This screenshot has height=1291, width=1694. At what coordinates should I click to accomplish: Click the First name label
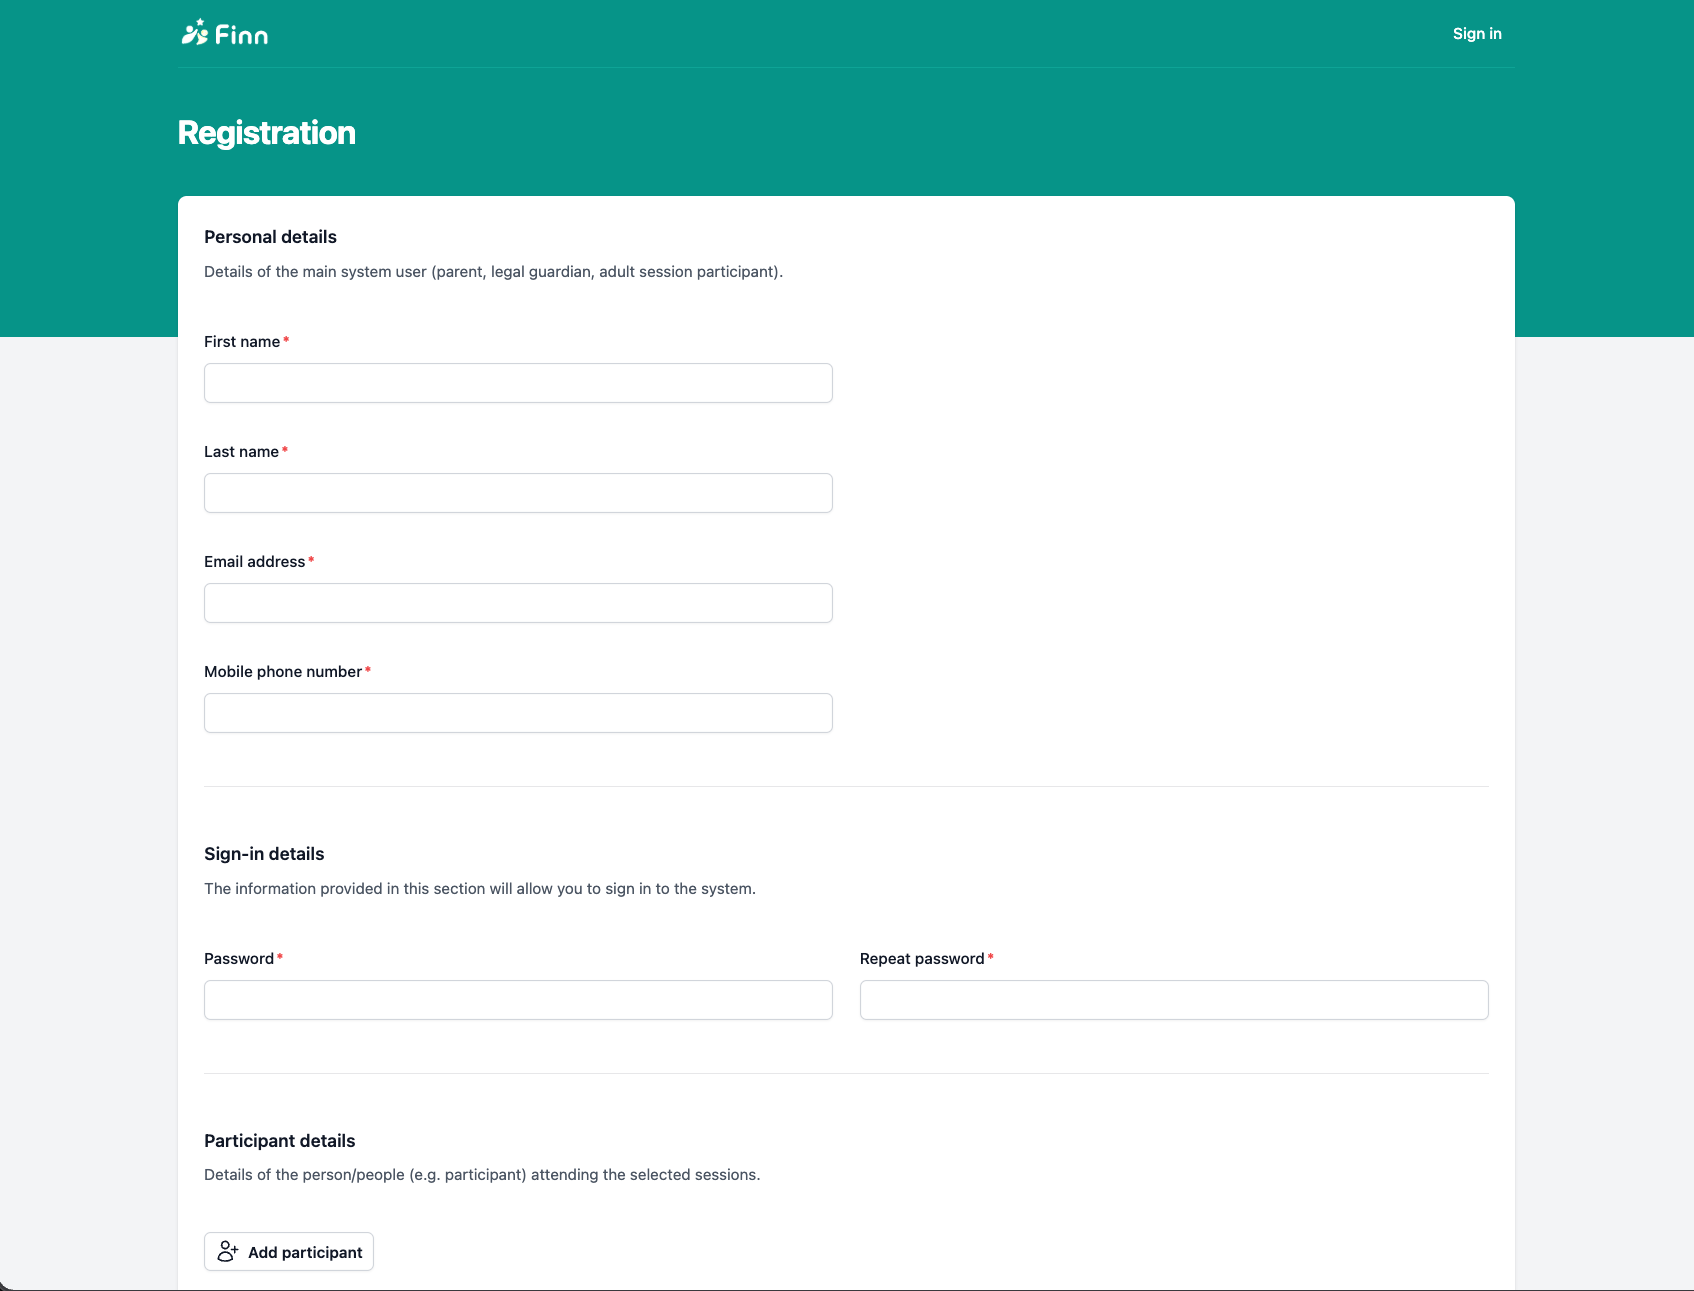[242, 342]
